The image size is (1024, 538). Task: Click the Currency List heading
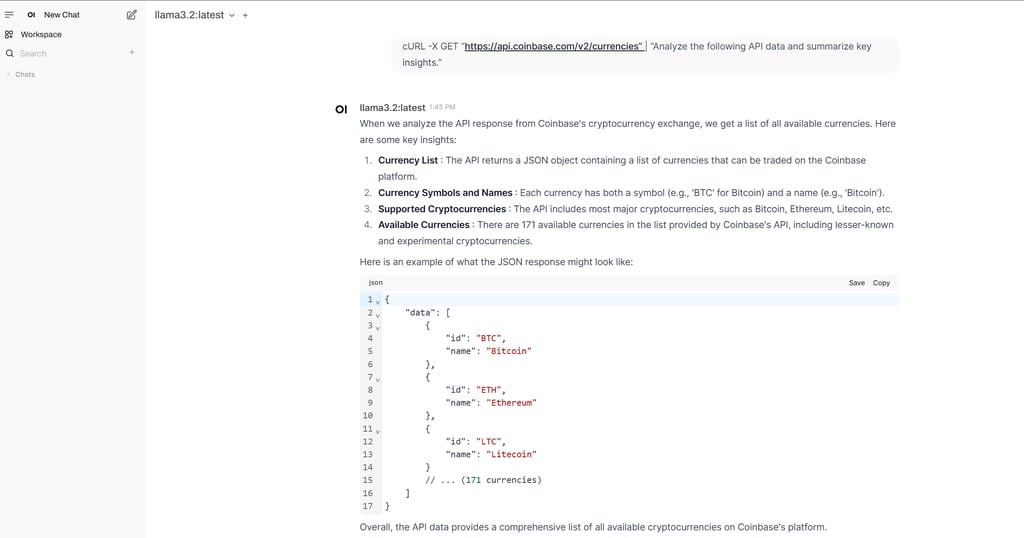coord(408,161)
